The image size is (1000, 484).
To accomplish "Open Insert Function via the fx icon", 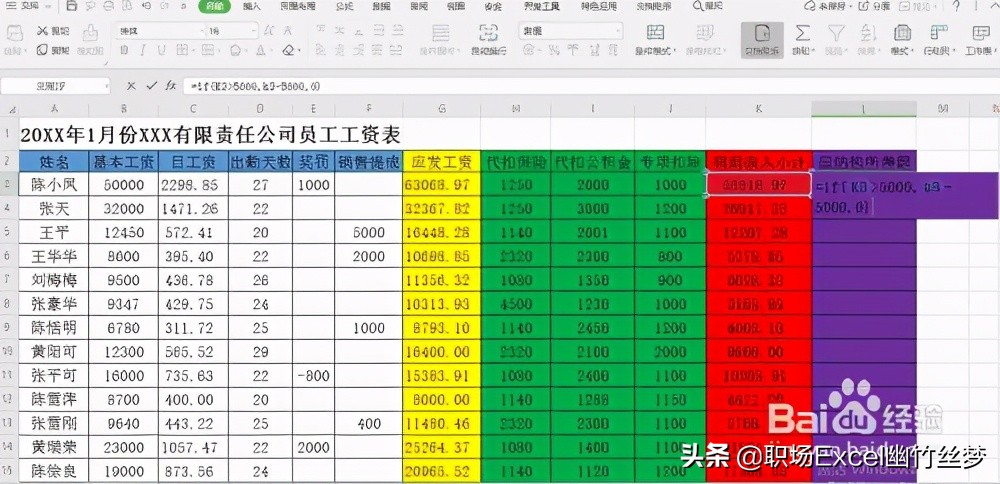I will [170, 85].
